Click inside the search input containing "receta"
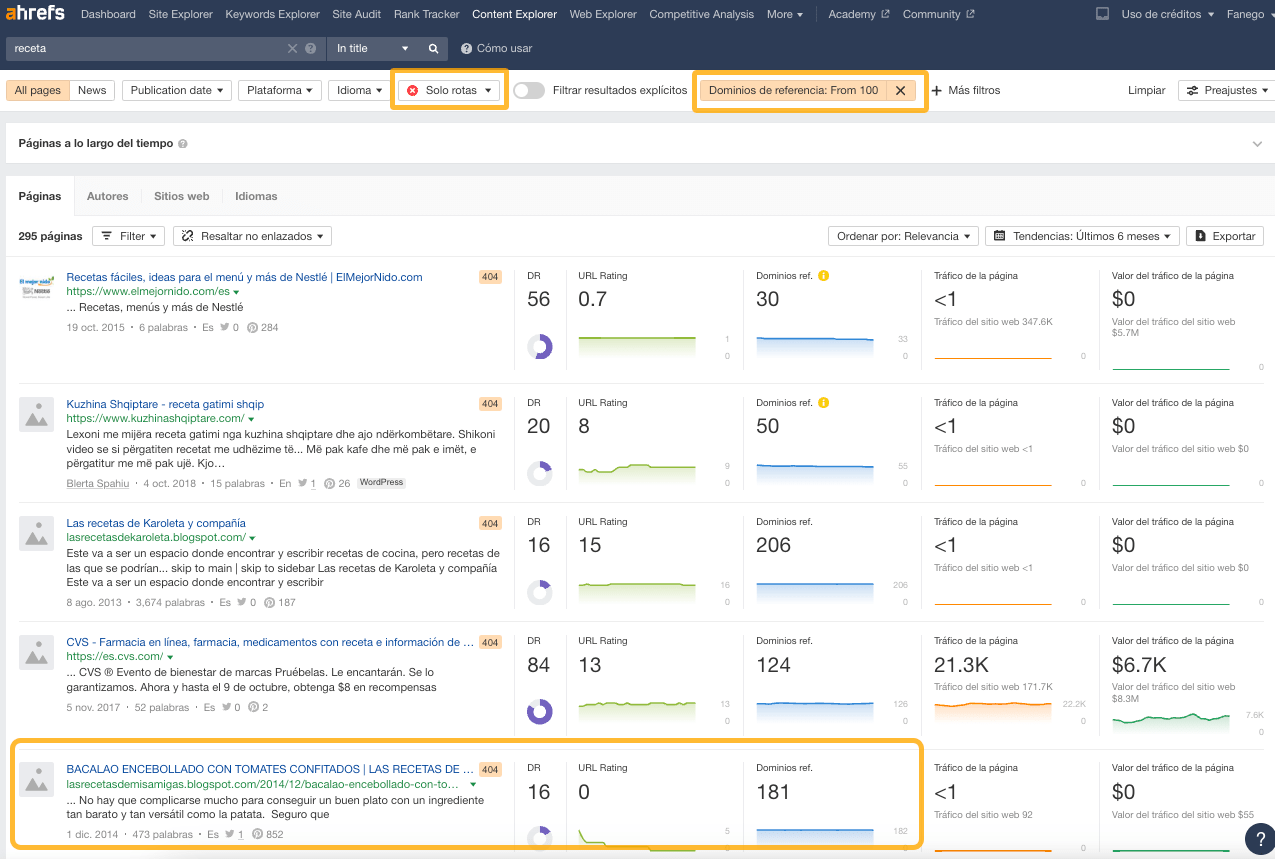The height and width of the screenshot is (859, 1275). (150, 48)
